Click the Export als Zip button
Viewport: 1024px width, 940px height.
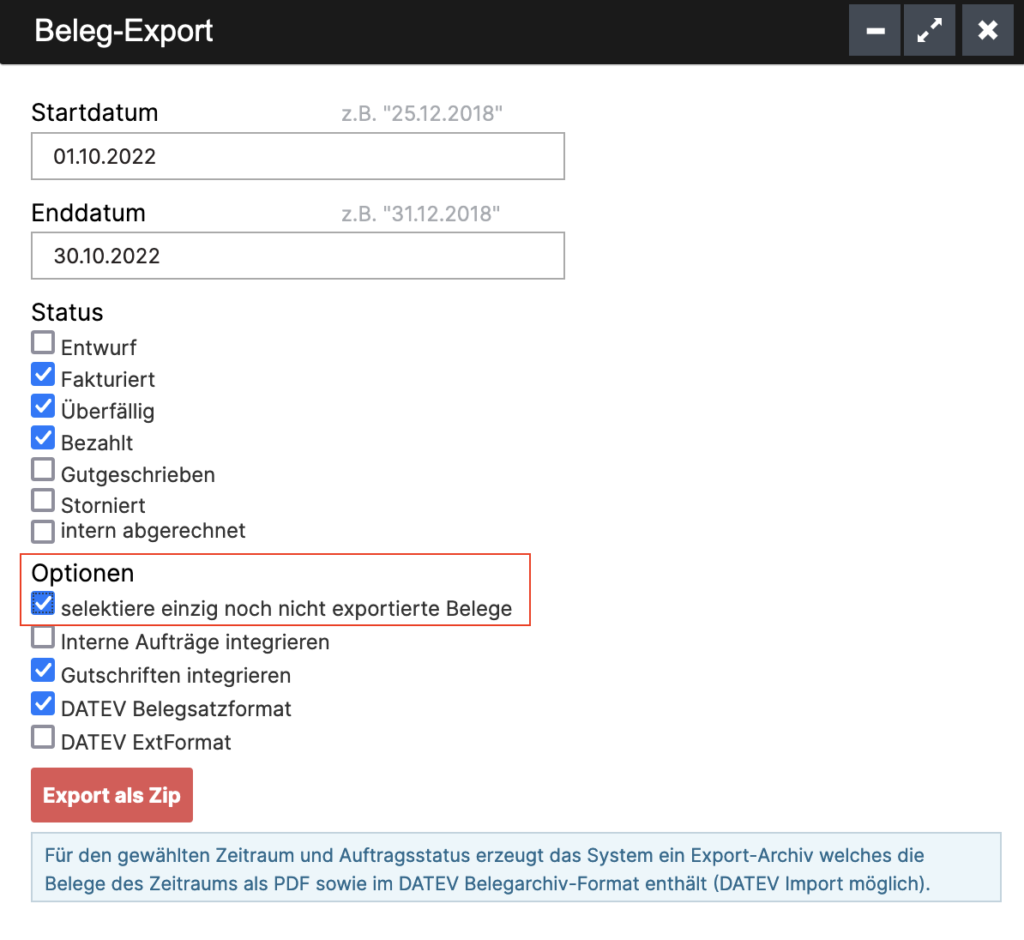(x=111, y=794)
